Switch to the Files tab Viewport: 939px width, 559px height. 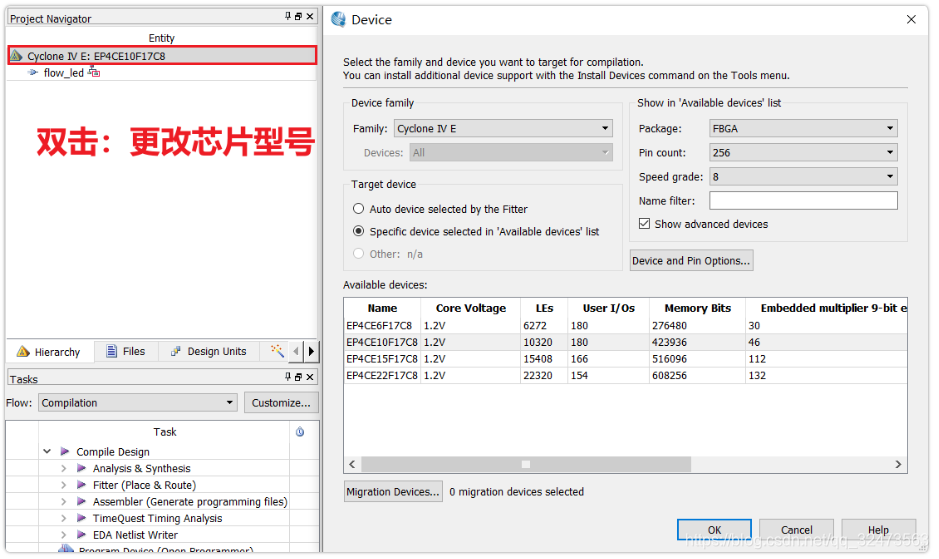pyautogui.click(x=126, y=351)
